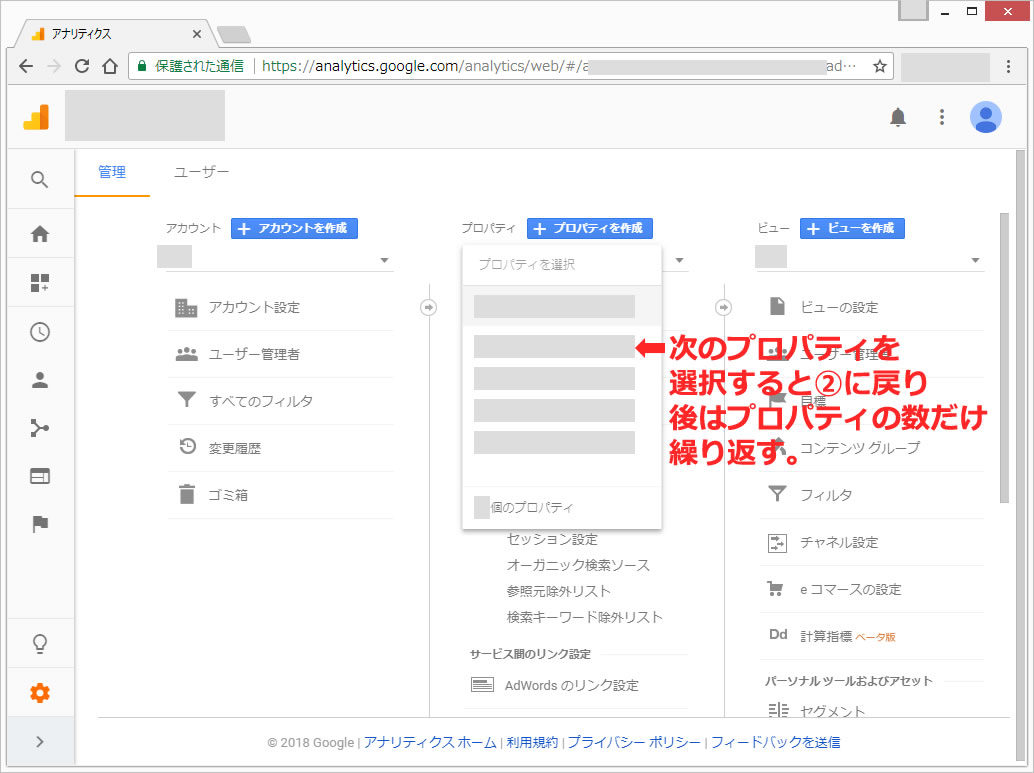This screenshot has width=1034, height=773.
Task: Go to Home via sidebar house icon
Action: (x=40, y=233)
